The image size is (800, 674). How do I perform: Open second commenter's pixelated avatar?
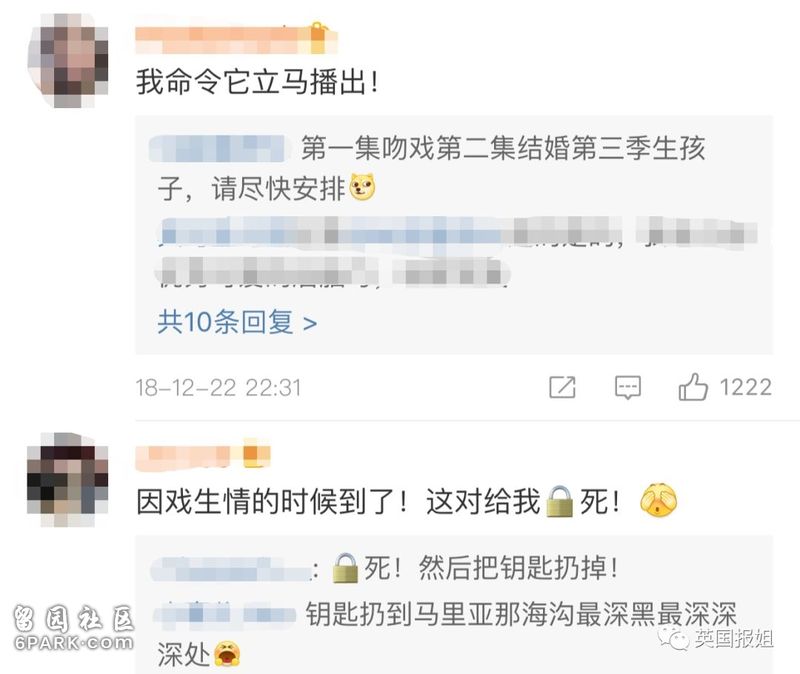67,480
